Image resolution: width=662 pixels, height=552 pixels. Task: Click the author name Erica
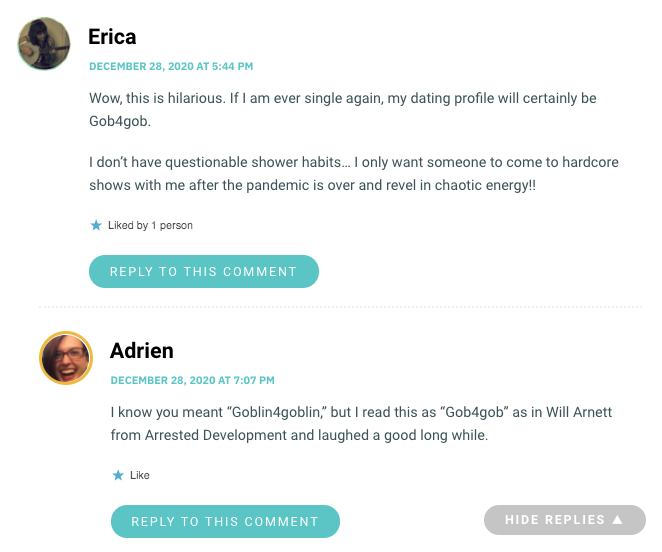click(112, 37)
